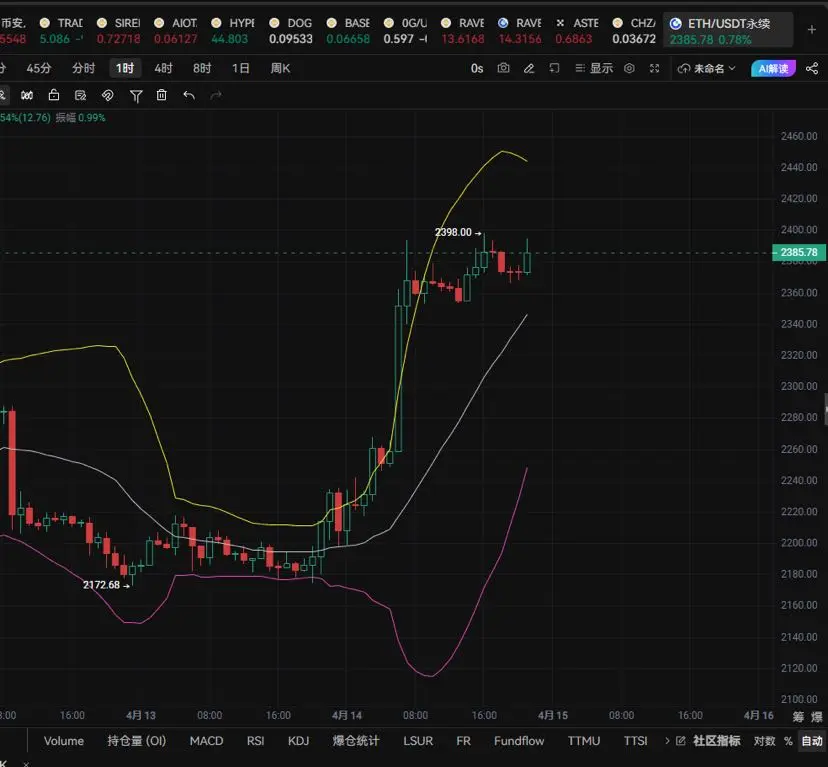Select the 8时 timeframe
The height and width of the screenshot is (767, 828).
pyautogui.click(x=202, y=68)
